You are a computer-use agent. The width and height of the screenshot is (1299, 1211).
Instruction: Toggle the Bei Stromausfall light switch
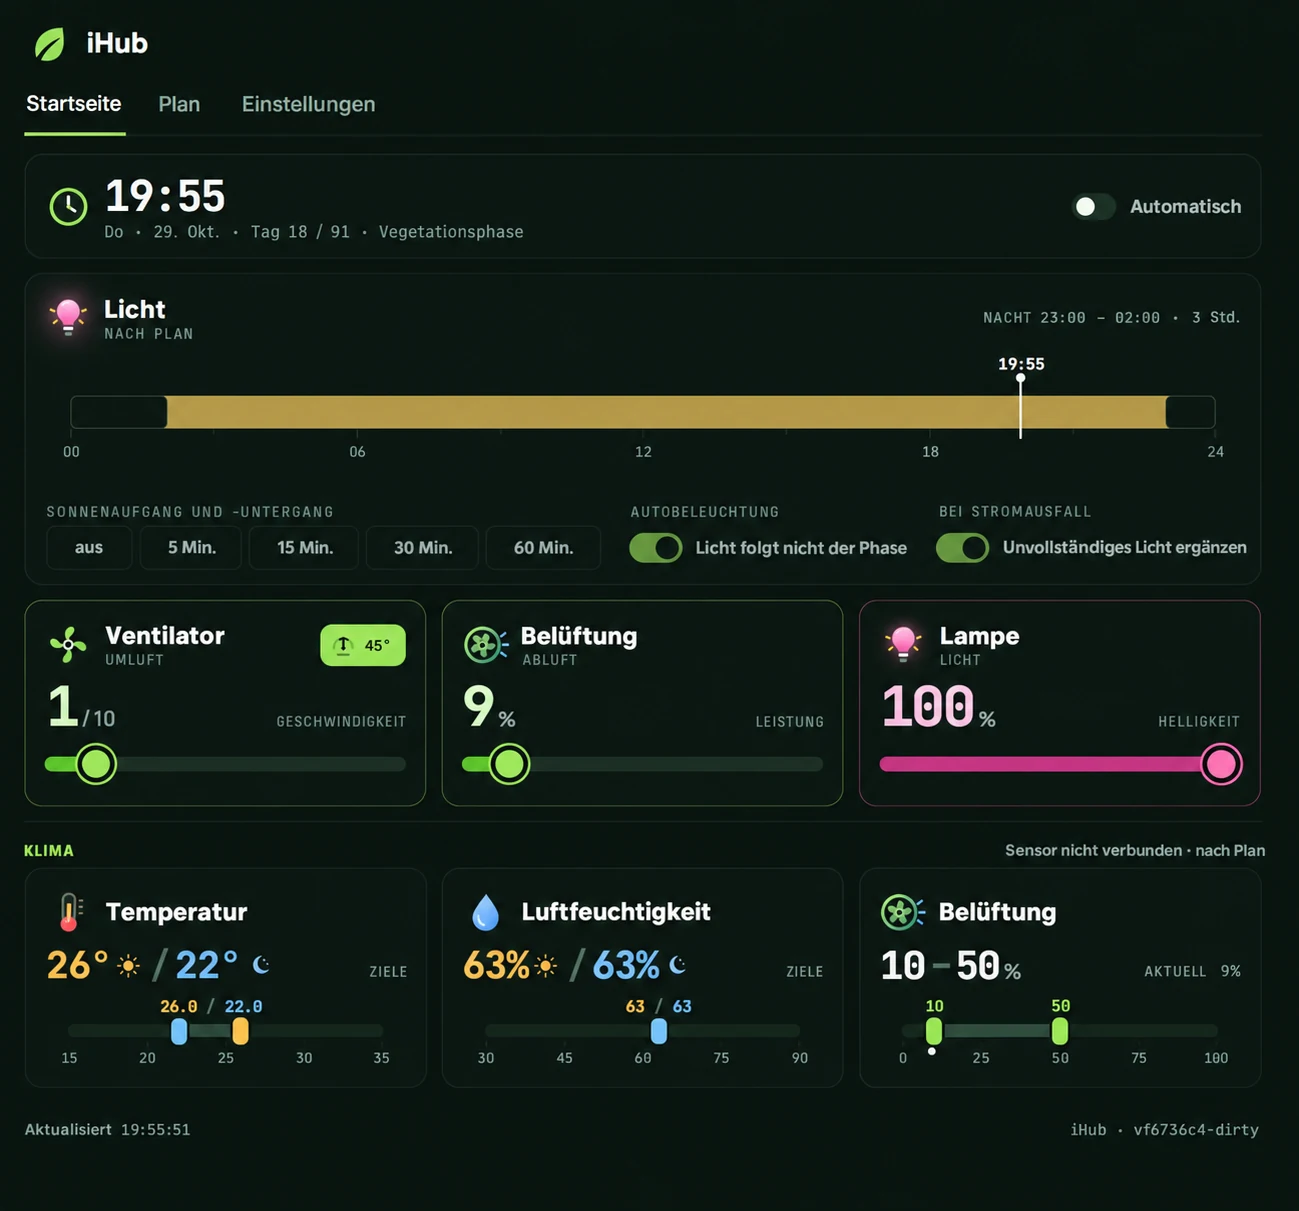pos(962,548)
